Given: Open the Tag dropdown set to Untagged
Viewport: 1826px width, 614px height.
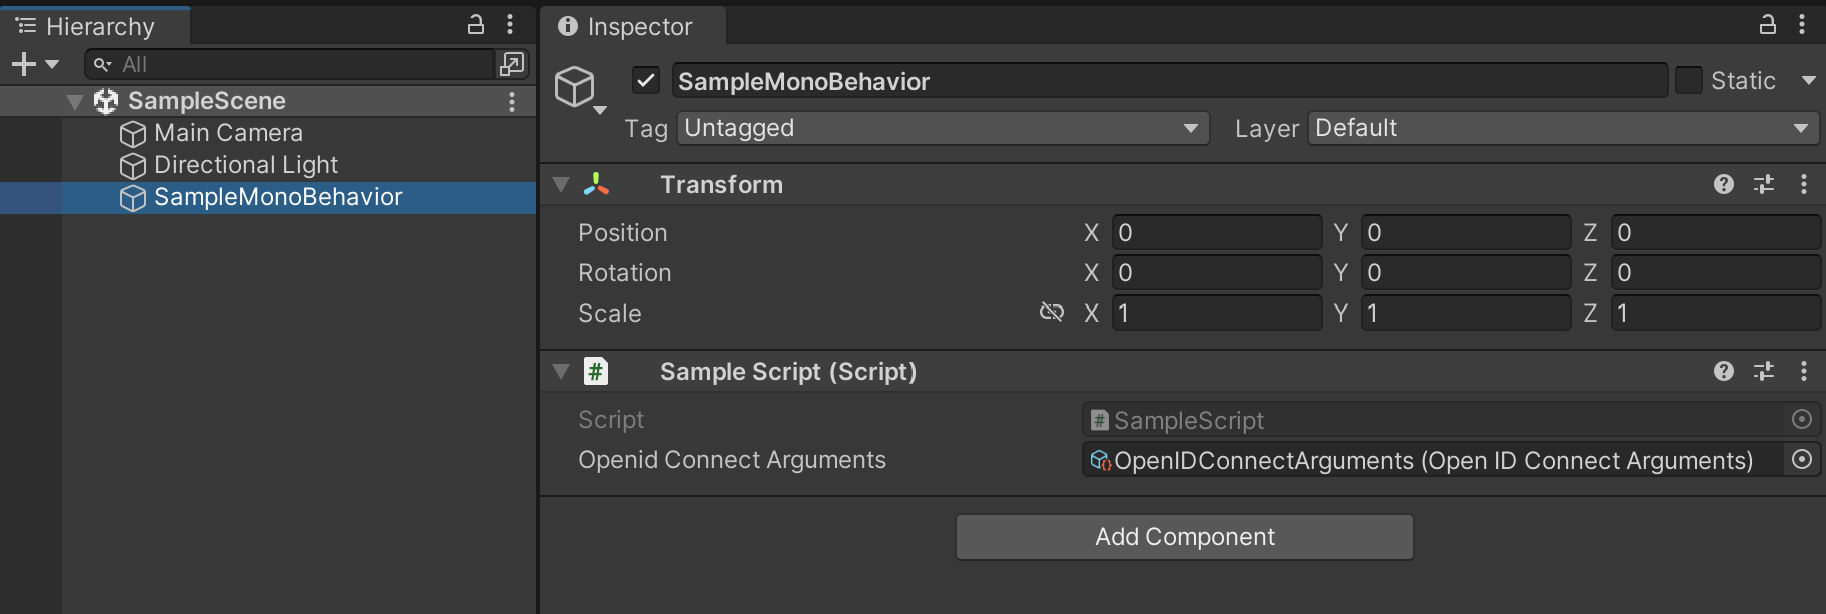Looking at the screenshot, I should tap(942, 128).
